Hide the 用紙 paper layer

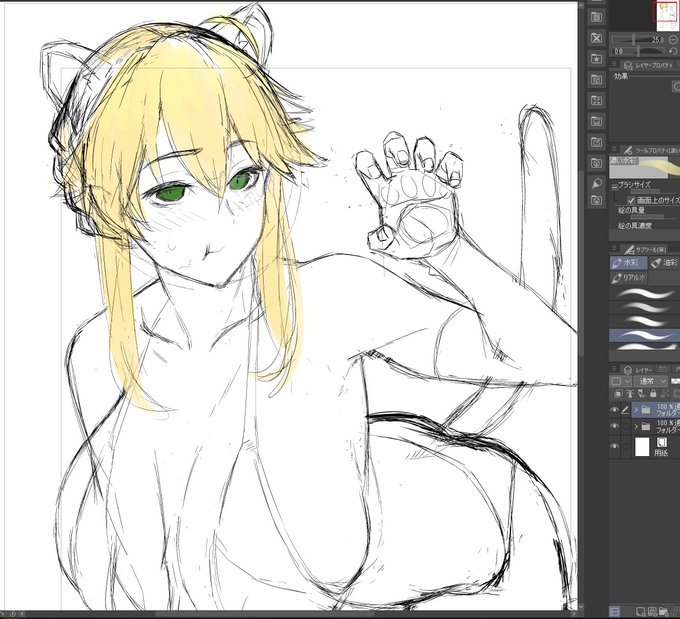pyautogui.click(x=614, y=446)
